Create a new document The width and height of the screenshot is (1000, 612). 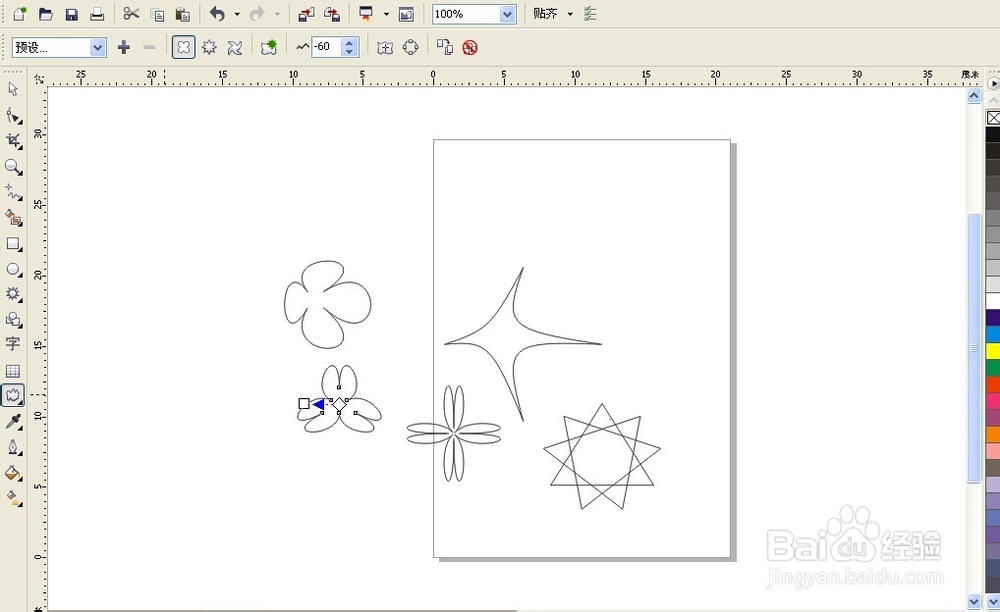point(20,13)
